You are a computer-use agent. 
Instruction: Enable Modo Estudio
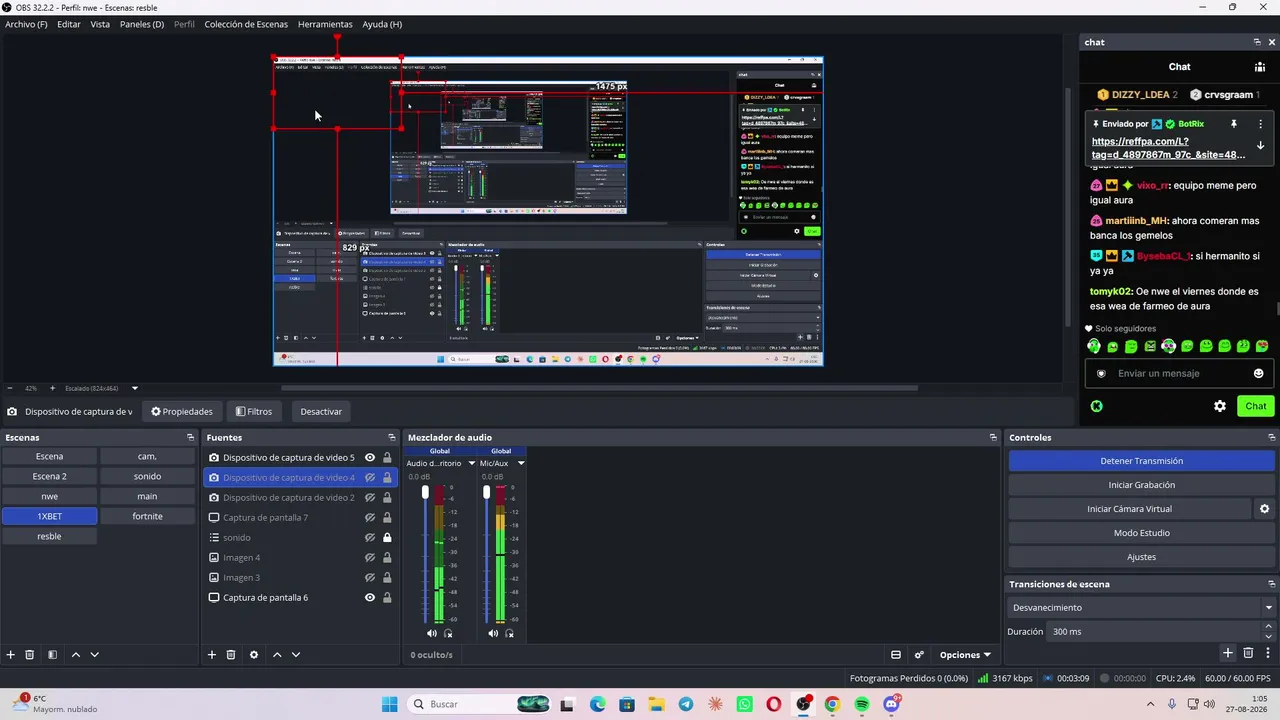1141,533
